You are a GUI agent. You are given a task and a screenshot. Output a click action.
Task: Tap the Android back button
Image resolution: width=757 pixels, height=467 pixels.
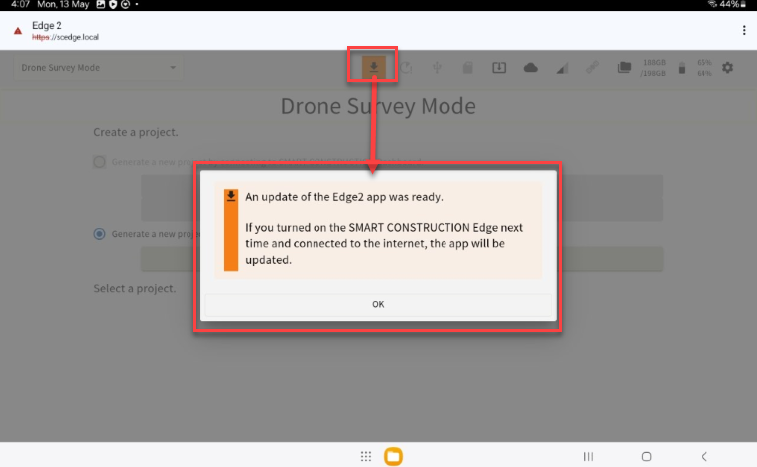point(704,456)
